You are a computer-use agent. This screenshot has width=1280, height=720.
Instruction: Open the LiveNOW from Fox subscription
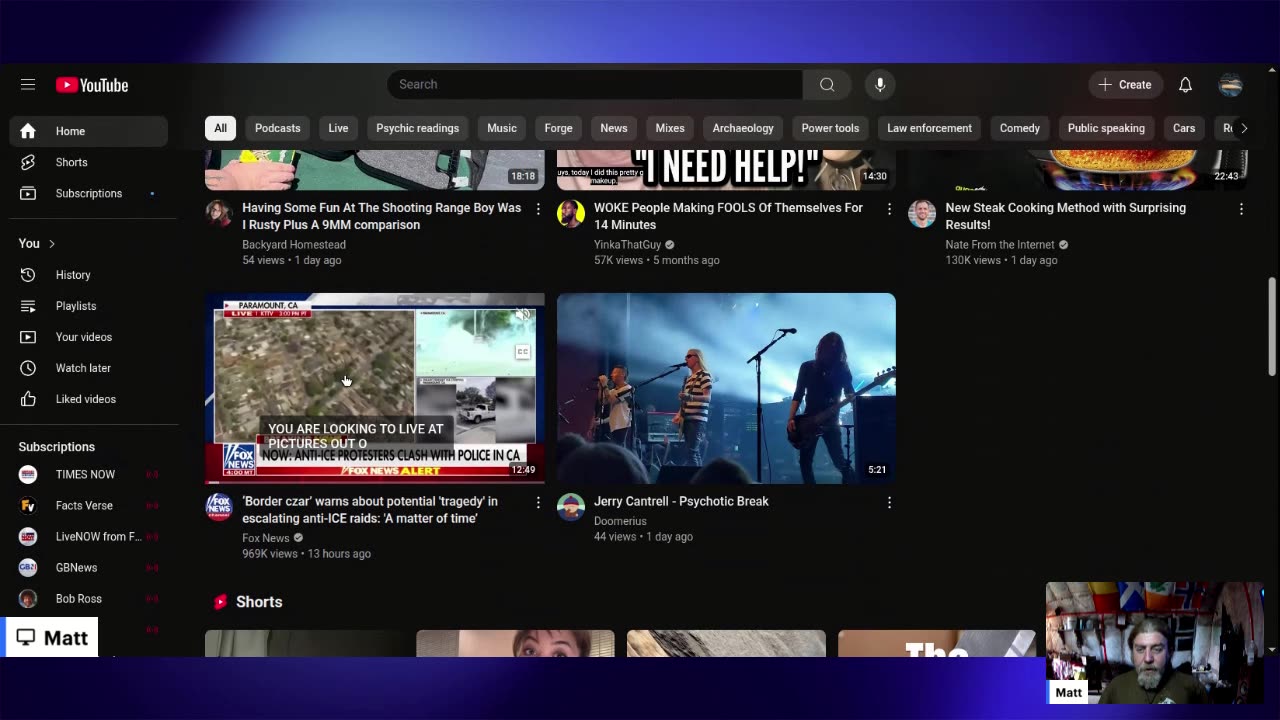pyautogui.click(x=89, y=536)
